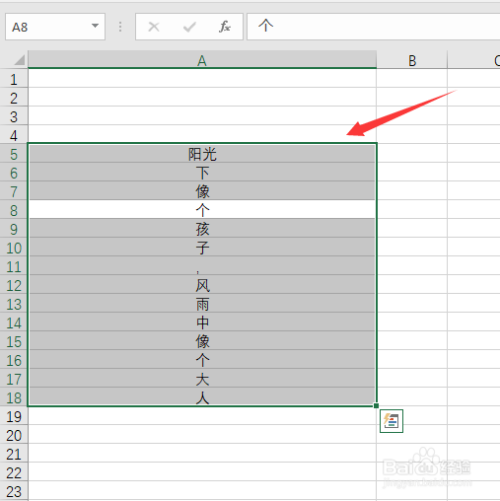
Task: Select the row 21 header
Action: coord(14,454)
